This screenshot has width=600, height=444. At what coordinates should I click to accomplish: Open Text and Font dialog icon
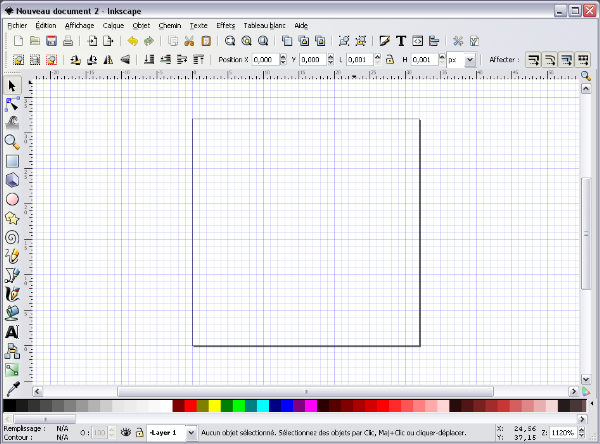point(401,41)
